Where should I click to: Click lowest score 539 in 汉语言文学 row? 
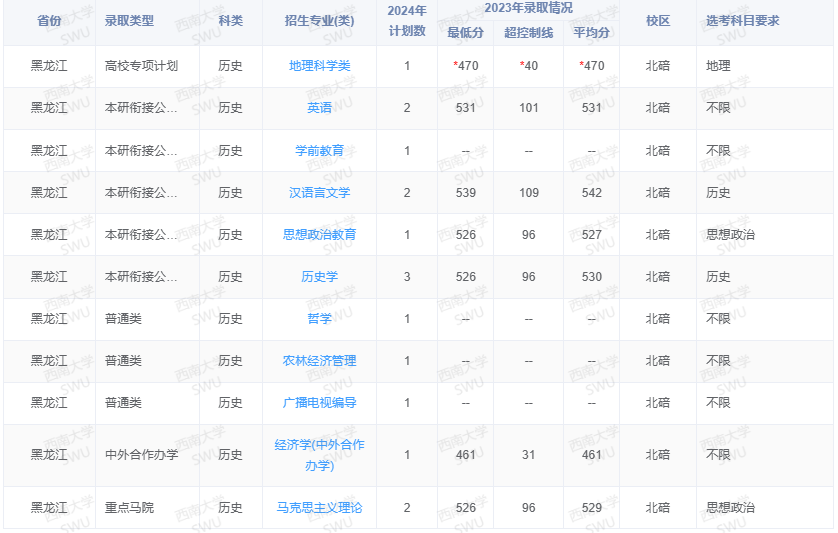[x=465, y=192]
